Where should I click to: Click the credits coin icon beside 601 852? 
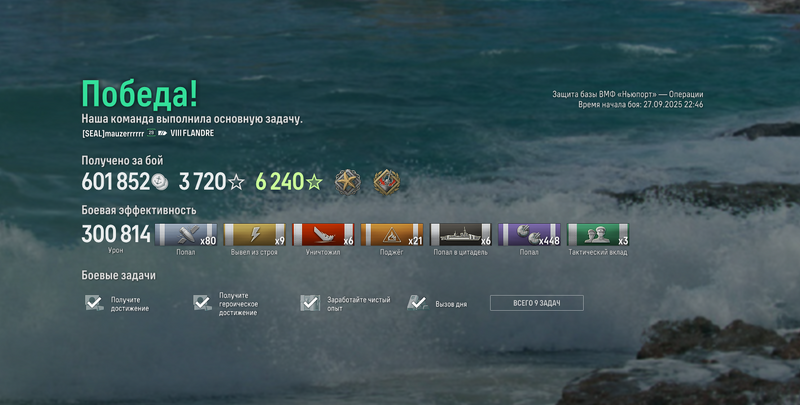160,182
